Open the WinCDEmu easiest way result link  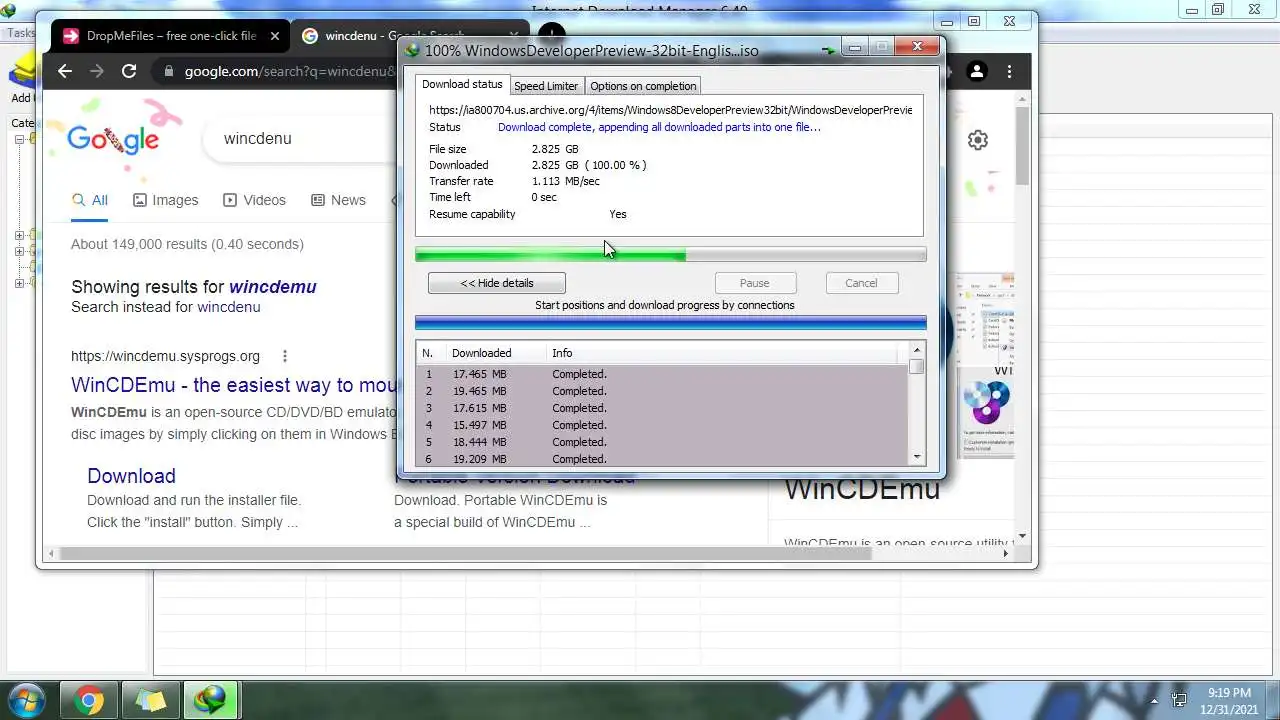(x=235, y=385)
